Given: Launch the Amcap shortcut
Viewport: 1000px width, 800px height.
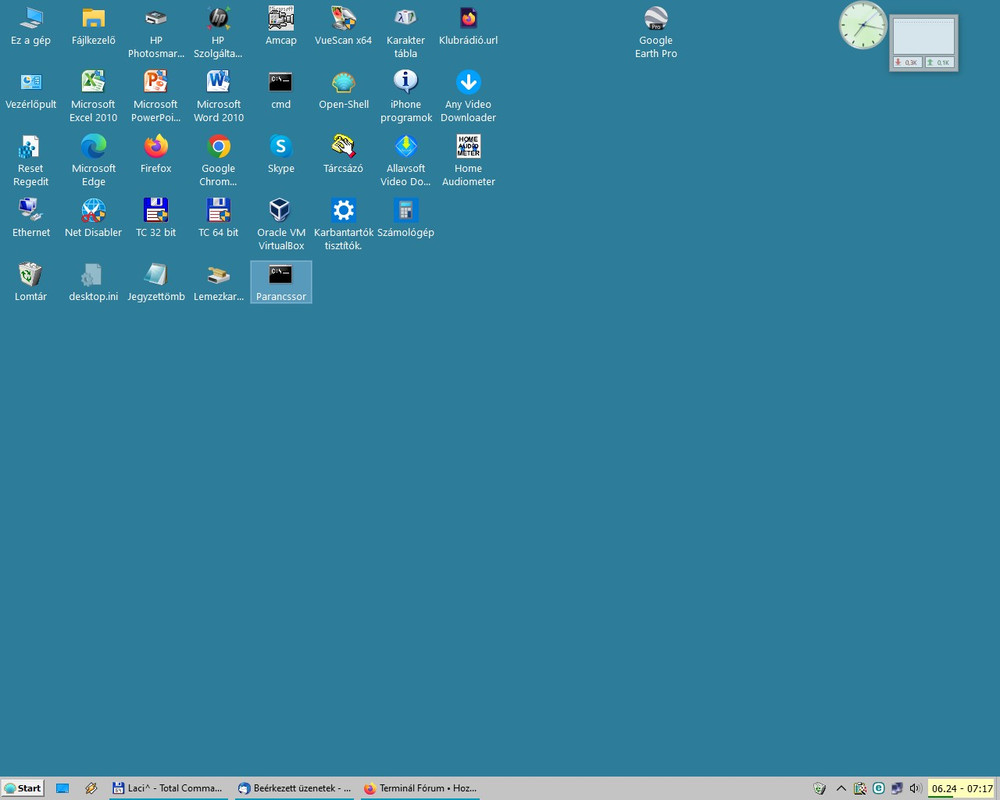Looking at the screenshot, I should pos(281,26).
